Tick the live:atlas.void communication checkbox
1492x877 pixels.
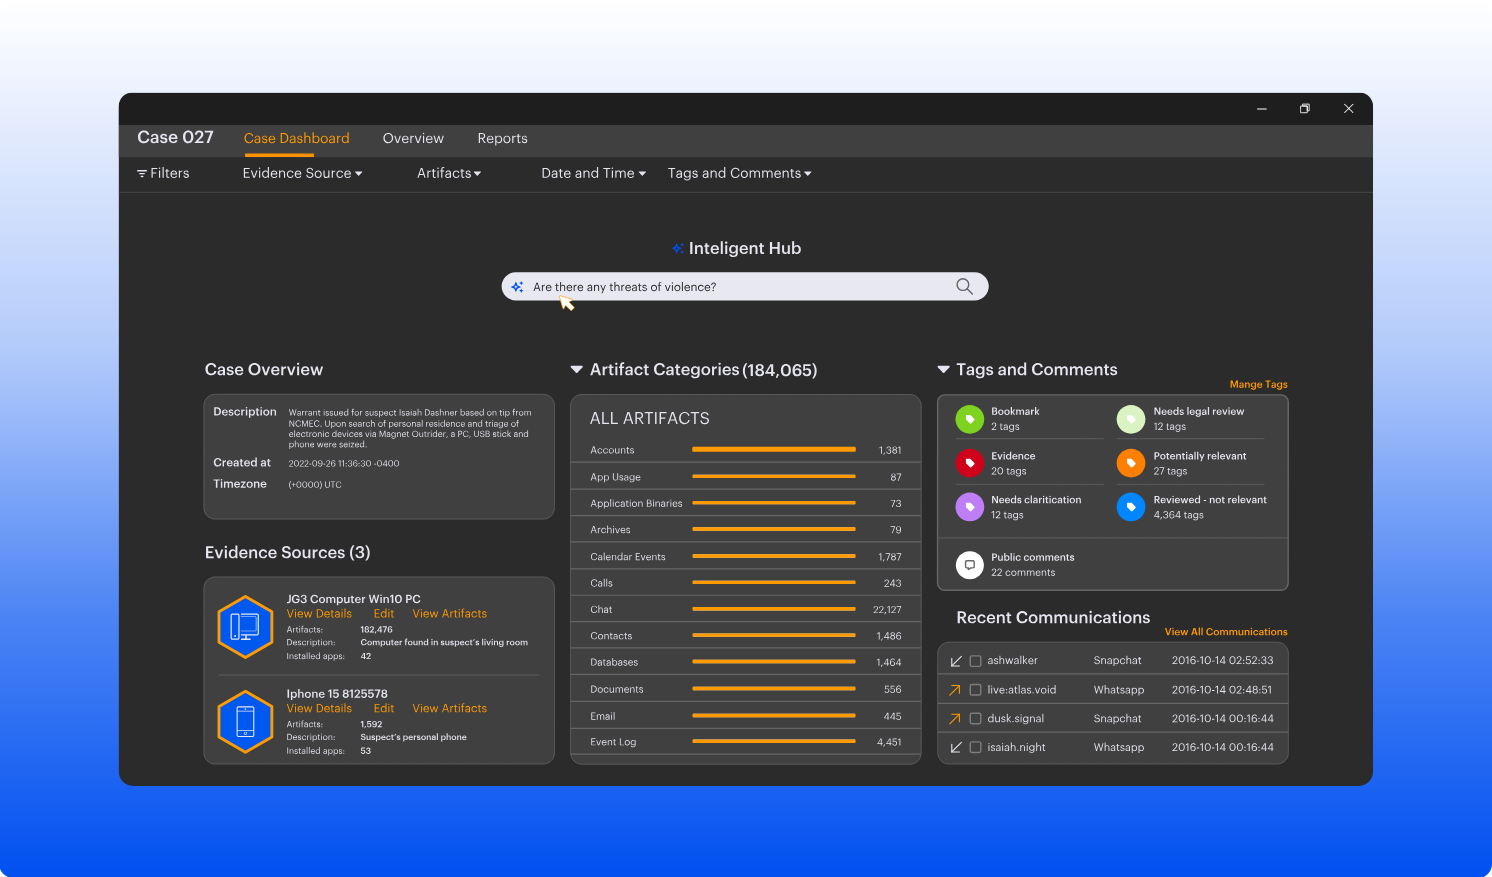point(975,690)
